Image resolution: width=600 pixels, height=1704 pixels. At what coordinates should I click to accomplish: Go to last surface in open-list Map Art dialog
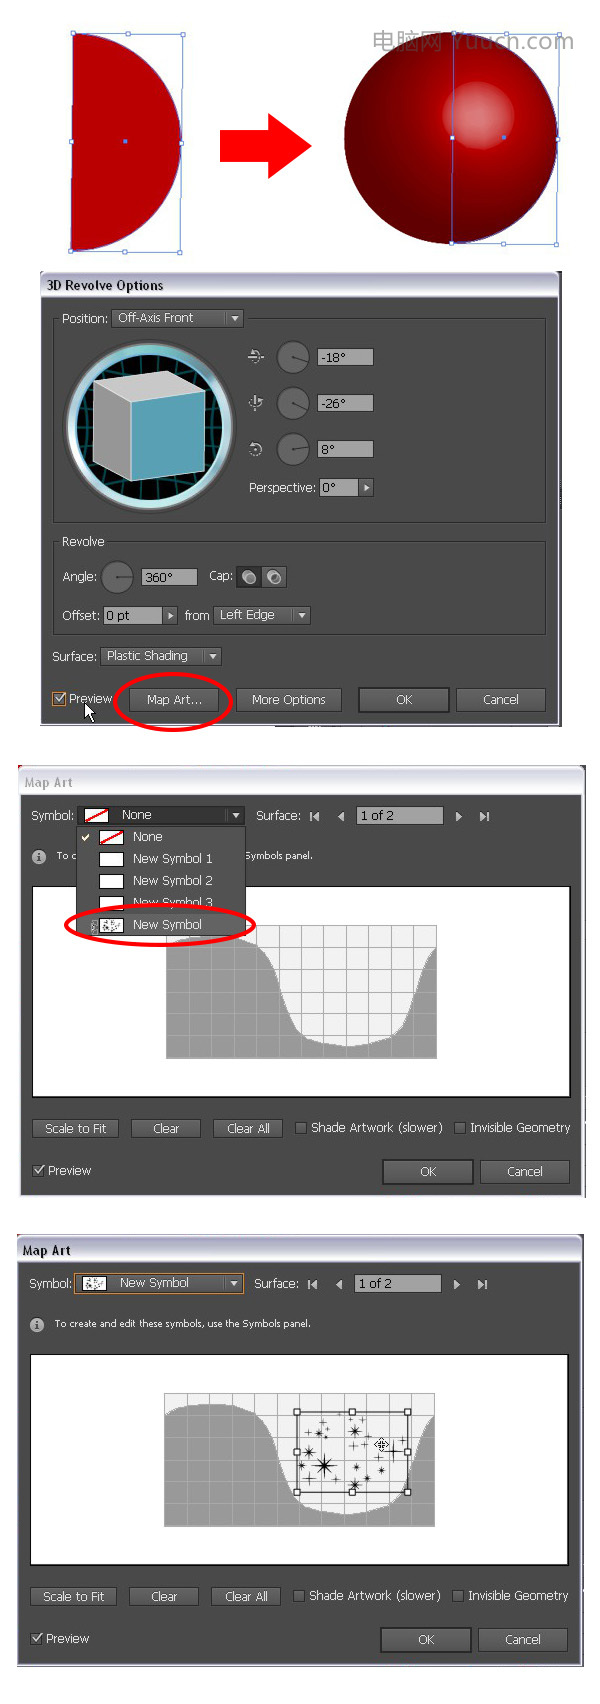click(484, 816)
